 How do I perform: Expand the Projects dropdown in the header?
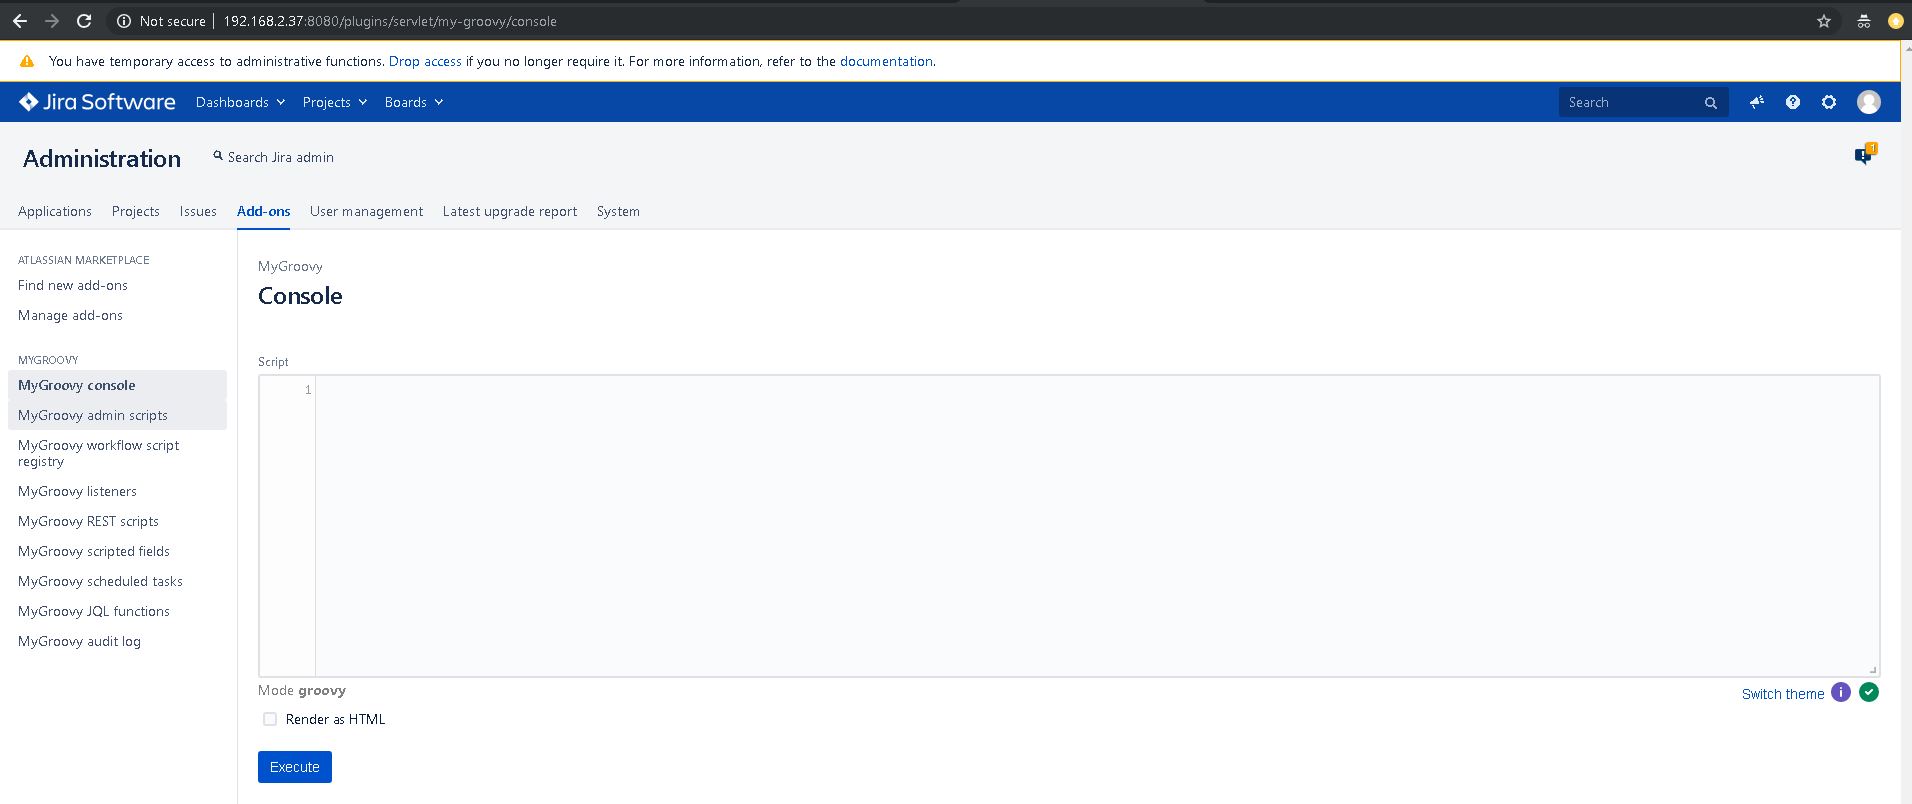click(x=335, y=102)
